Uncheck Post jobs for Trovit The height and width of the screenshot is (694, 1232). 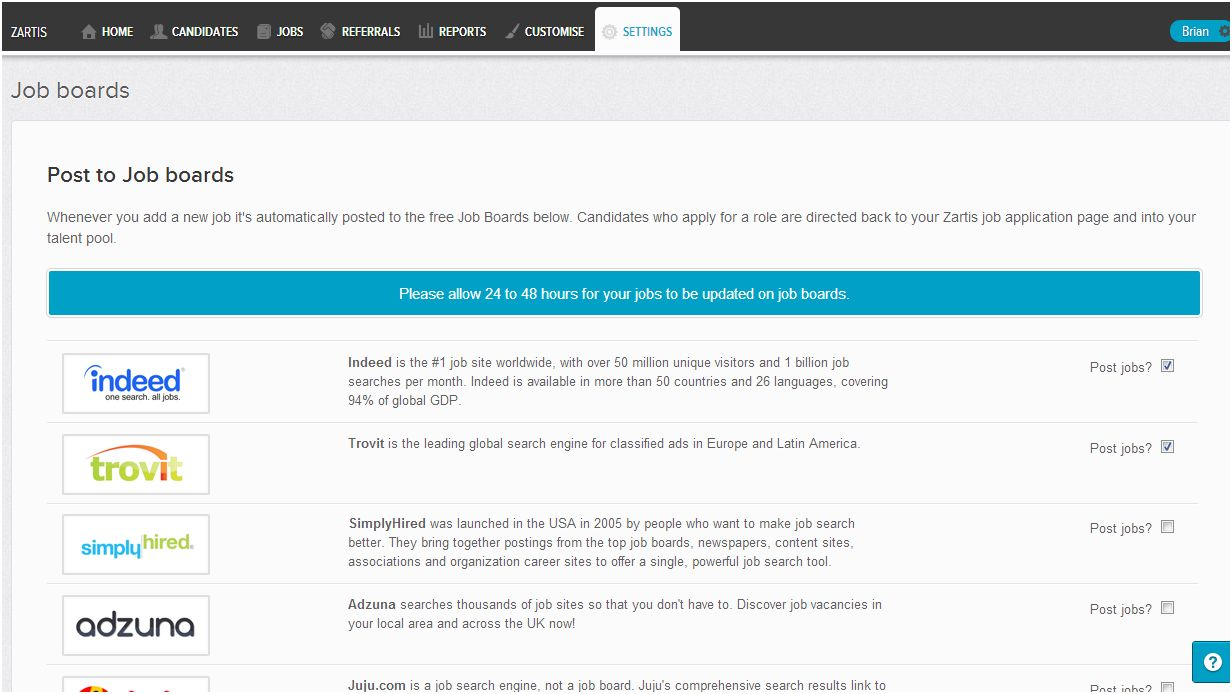(1167, 447)
